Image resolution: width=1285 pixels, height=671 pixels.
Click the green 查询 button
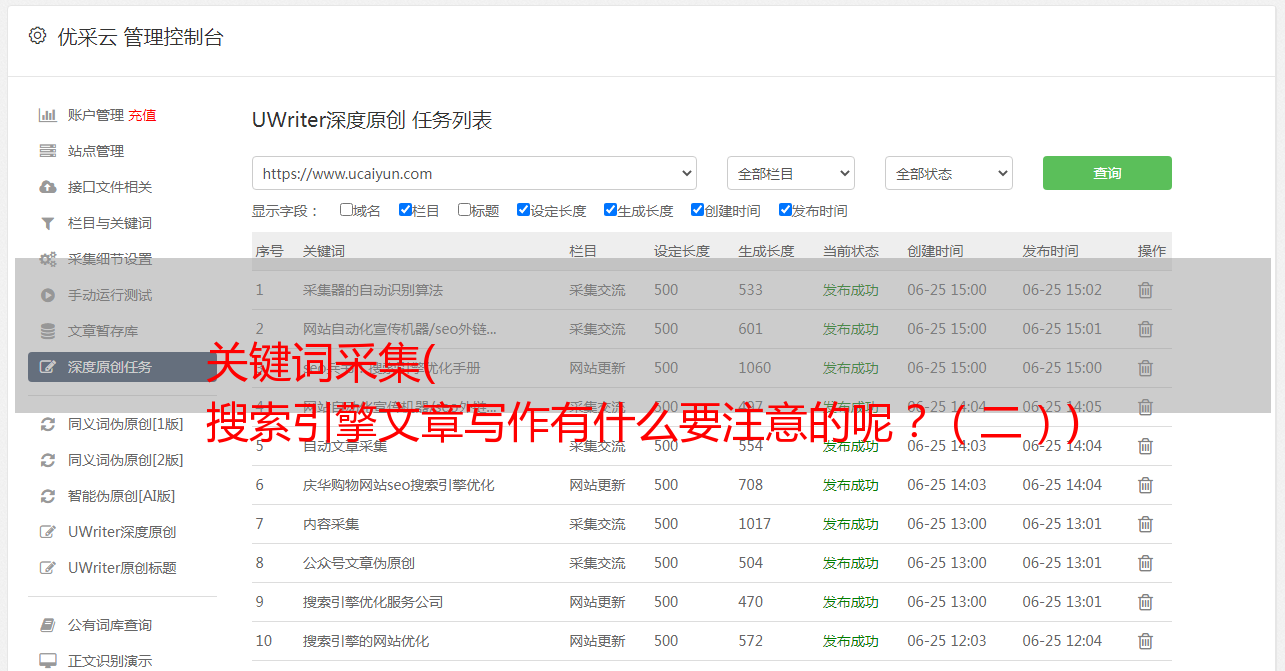coord(1107,173)
